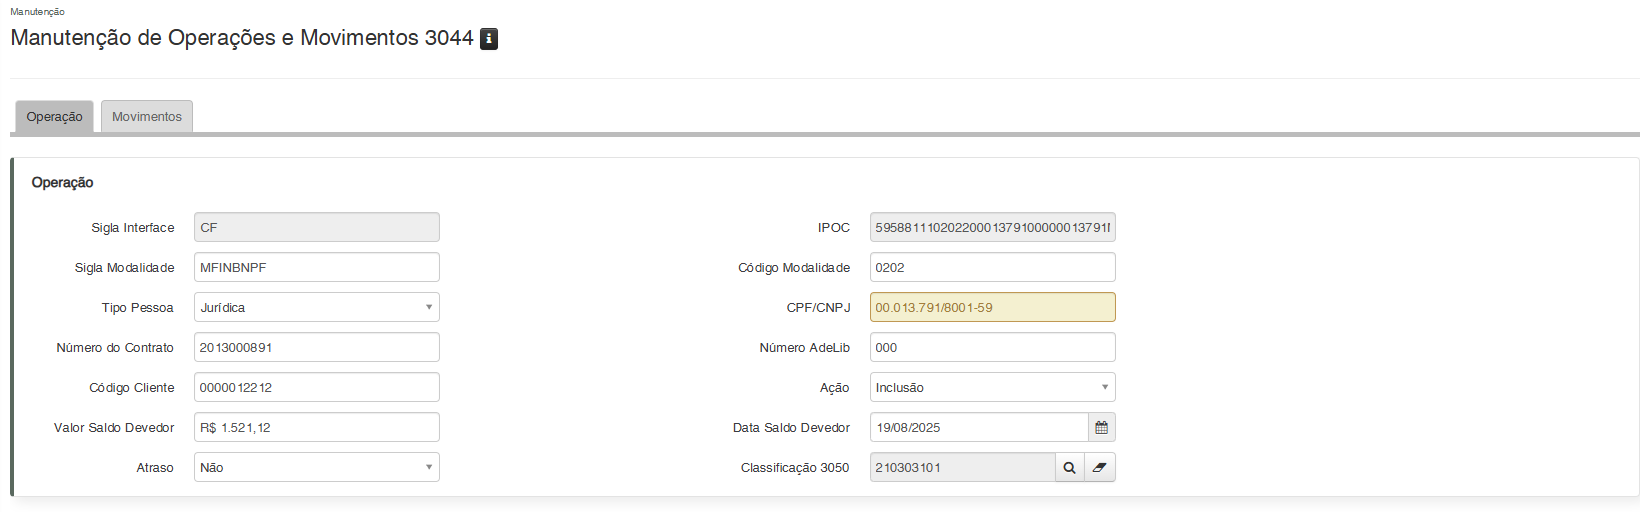
Task: Focus the Número do Contrato field
Action: click(316, 347)
